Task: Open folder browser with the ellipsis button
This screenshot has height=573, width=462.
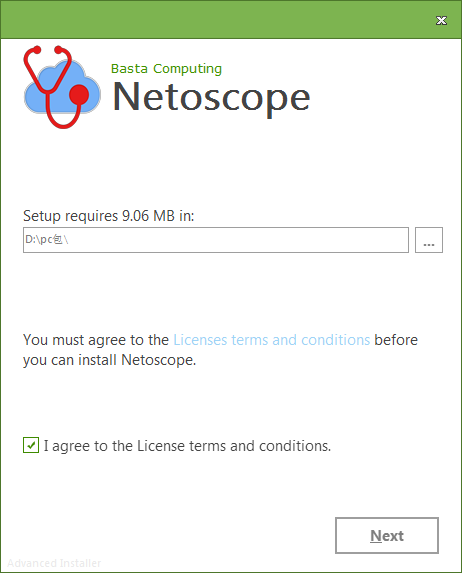Action: 429,240
